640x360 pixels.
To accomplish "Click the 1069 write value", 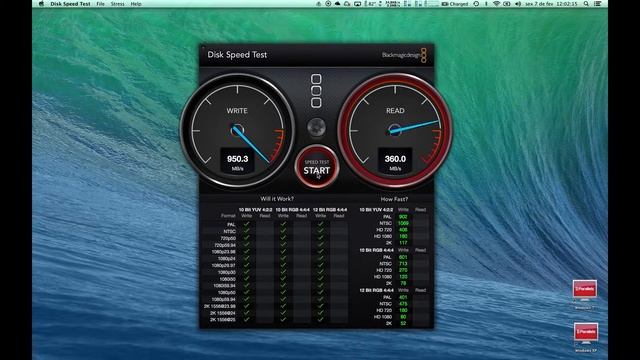I will coord(403,223).
